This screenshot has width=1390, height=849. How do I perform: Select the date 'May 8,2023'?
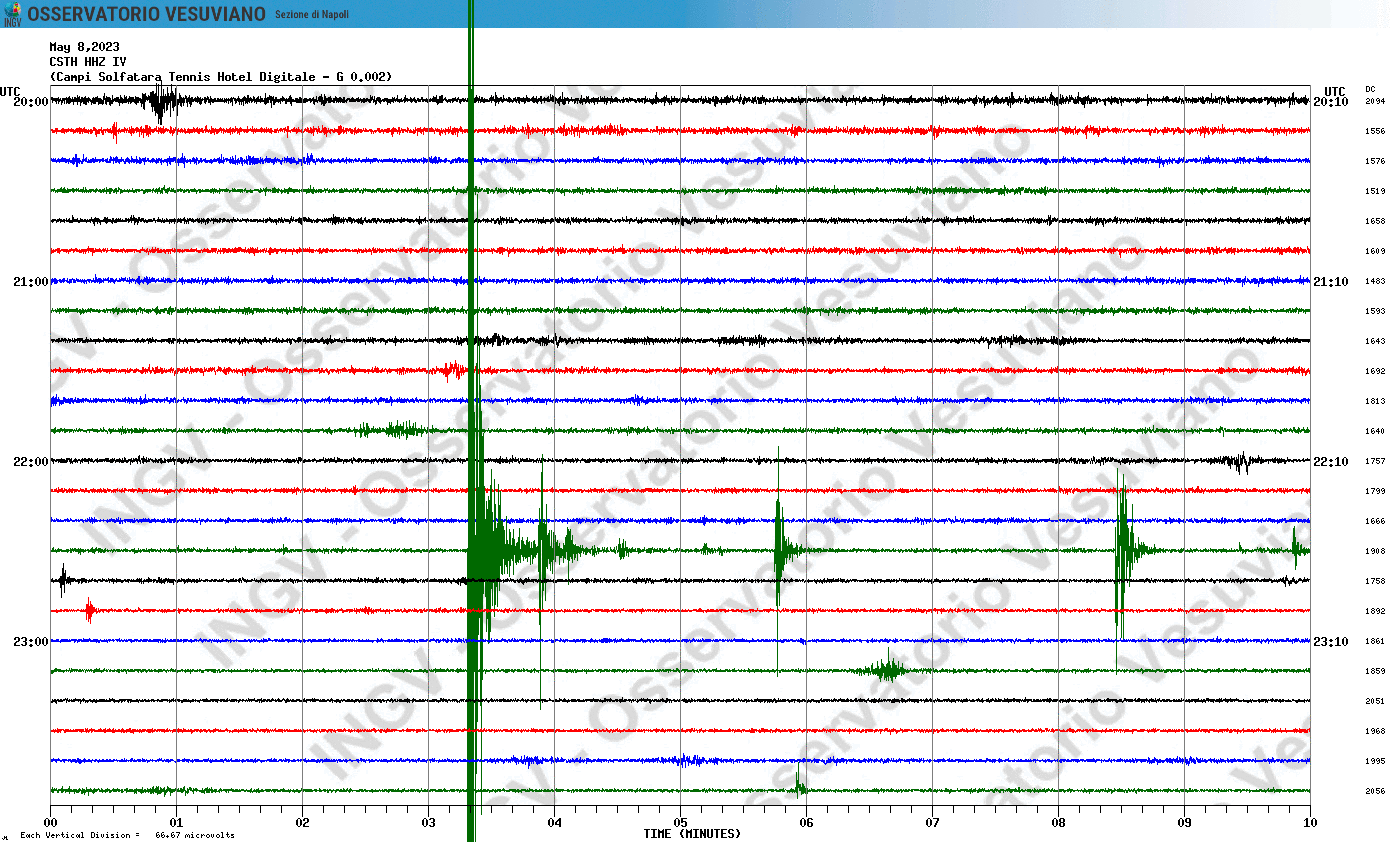pos(85,47)
